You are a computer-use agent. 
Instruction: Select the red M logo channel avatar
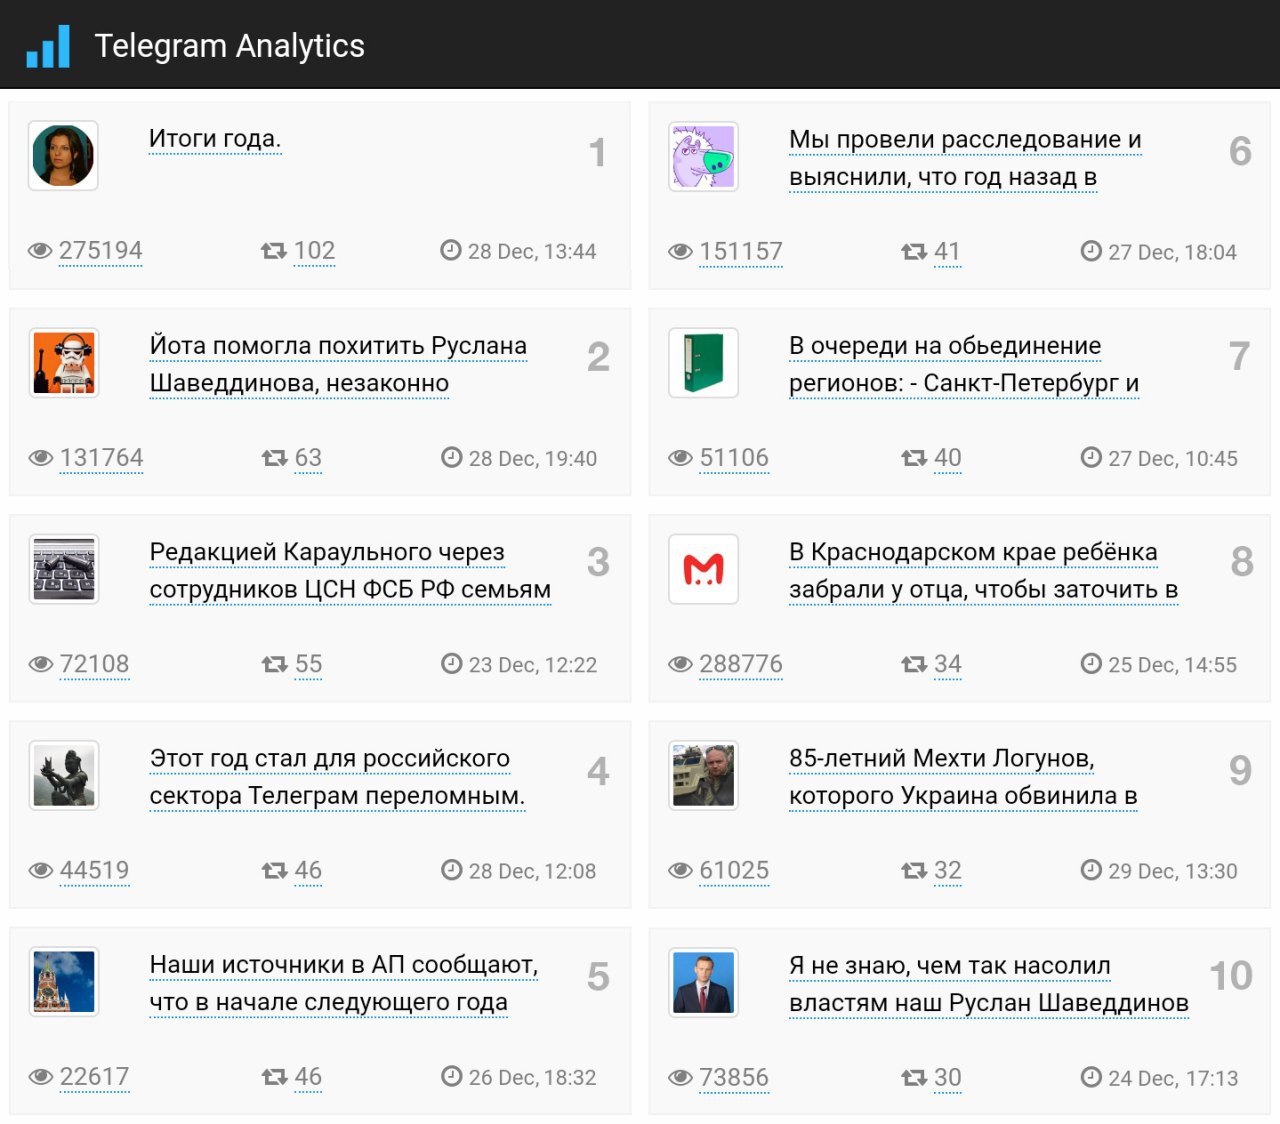[704, 569]
